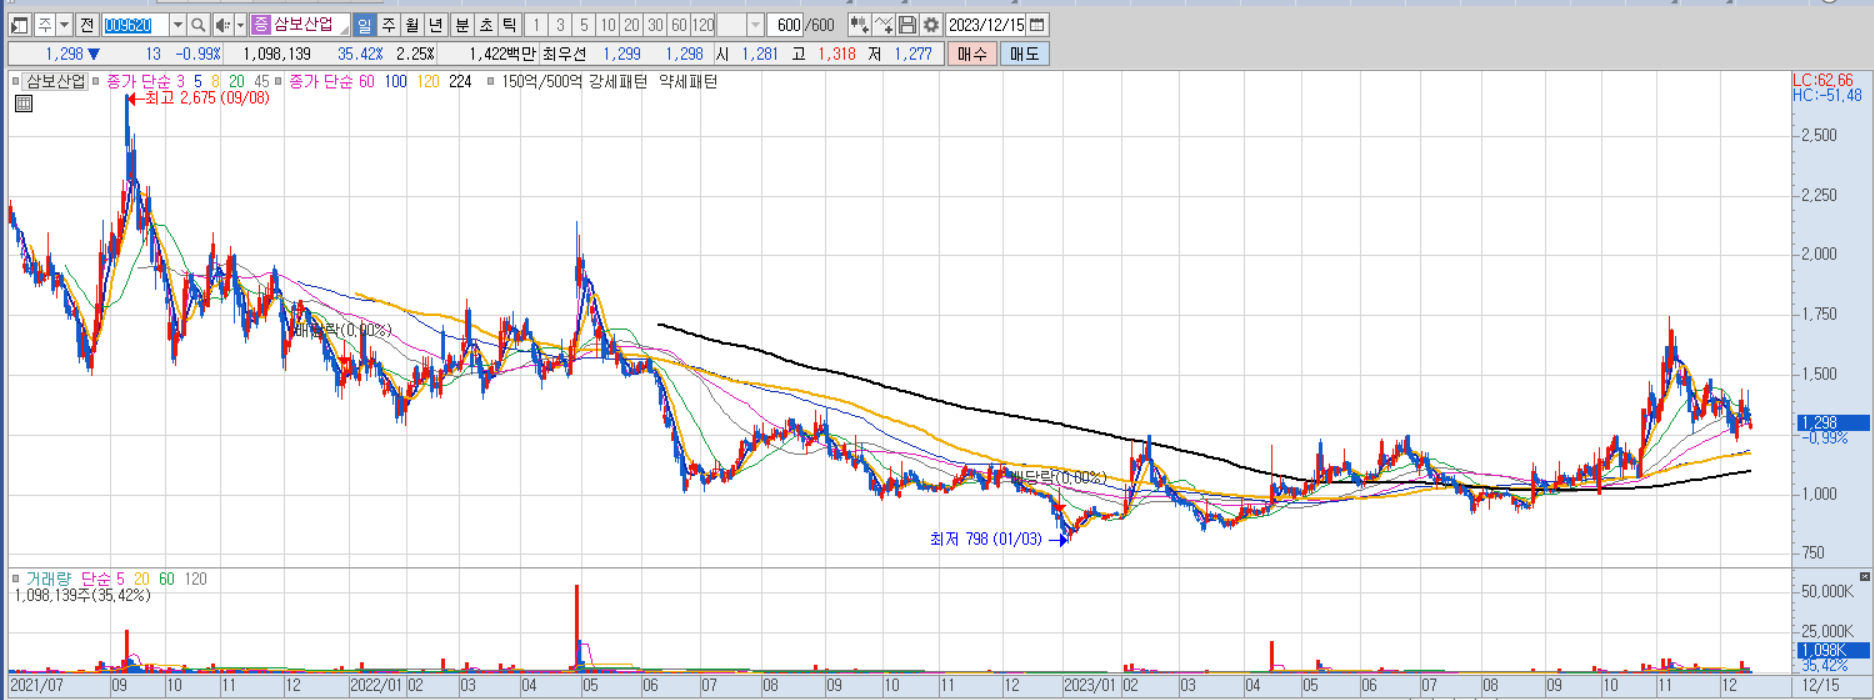Click the 12/15 date label at axis end
This screenshot has height=700, width=1874.
click(1820, 686)
